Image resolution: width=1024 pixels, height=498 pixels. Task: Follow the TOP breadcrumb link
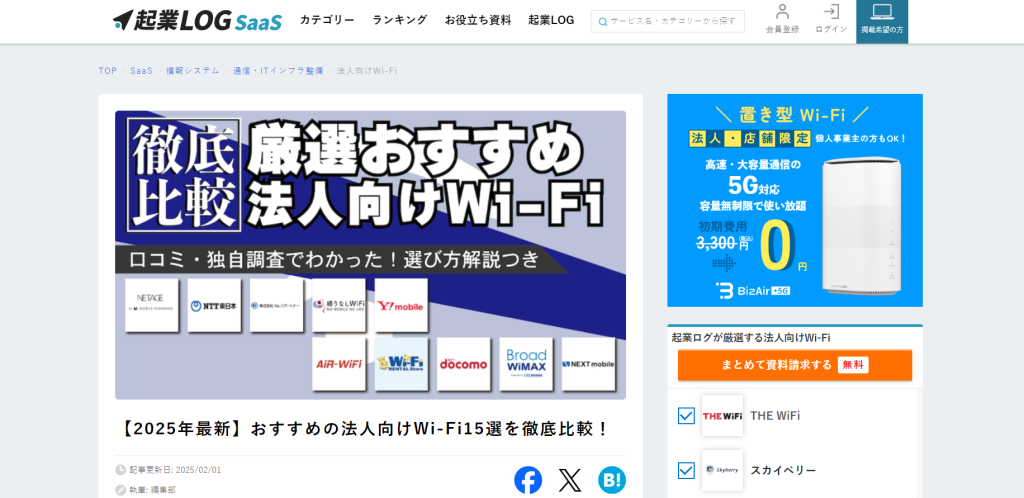click(x=108, y=70)
